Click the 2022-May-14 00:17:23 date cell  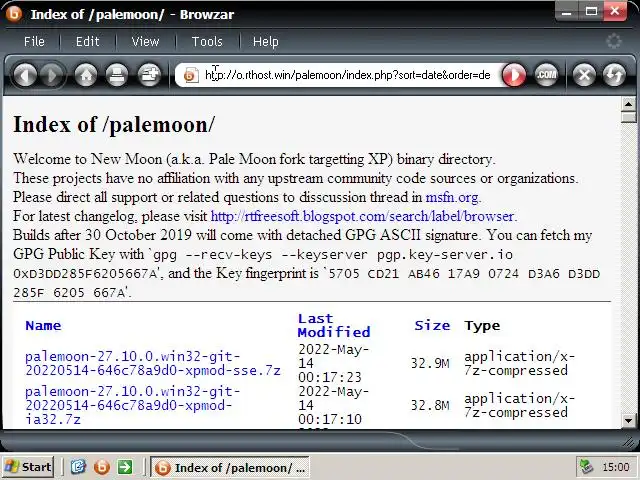[x=333, y=363]
